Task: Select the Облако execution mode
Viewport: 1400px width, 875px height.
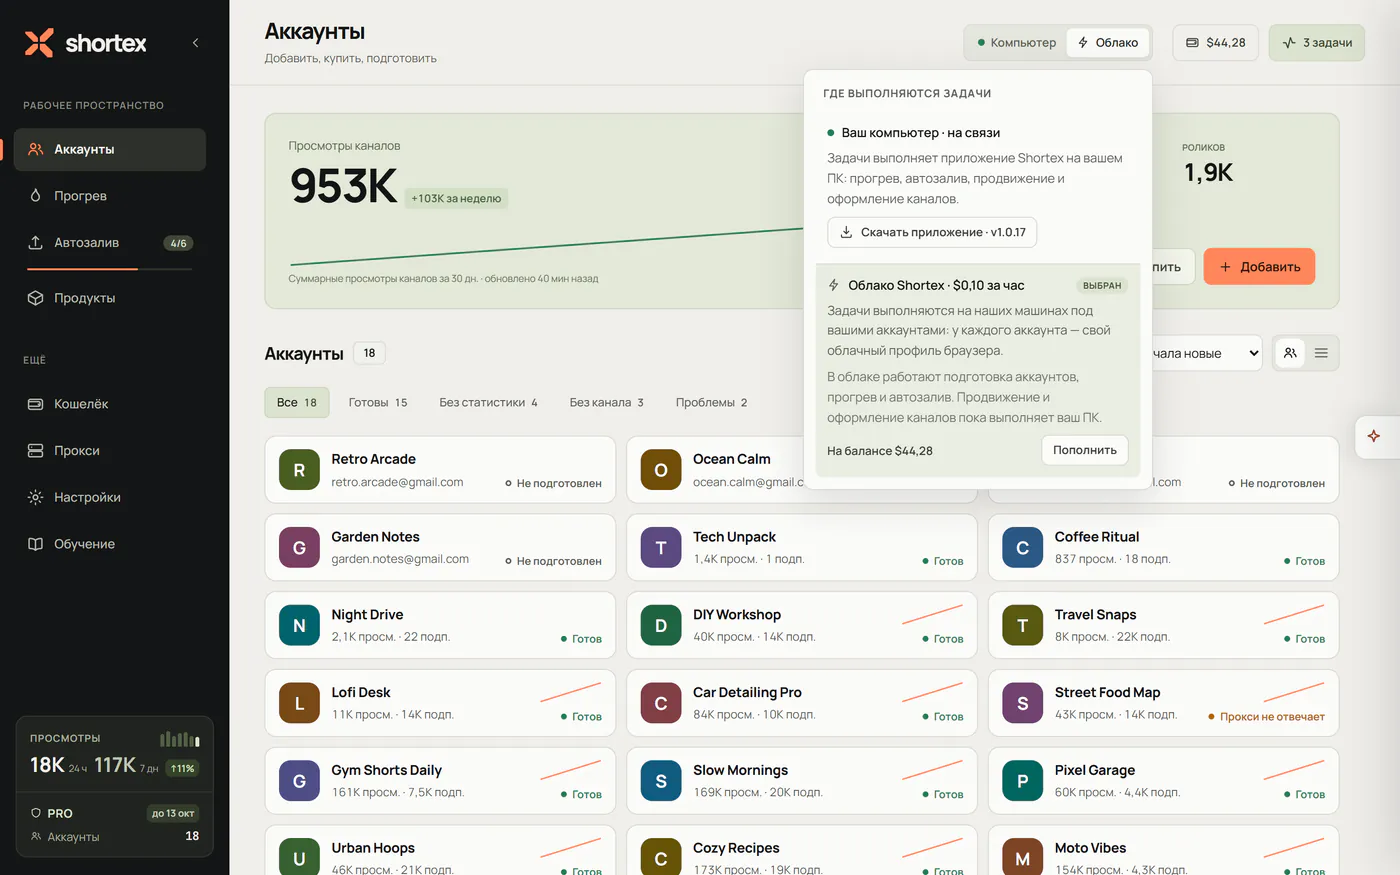Action: pos(1107,43)
